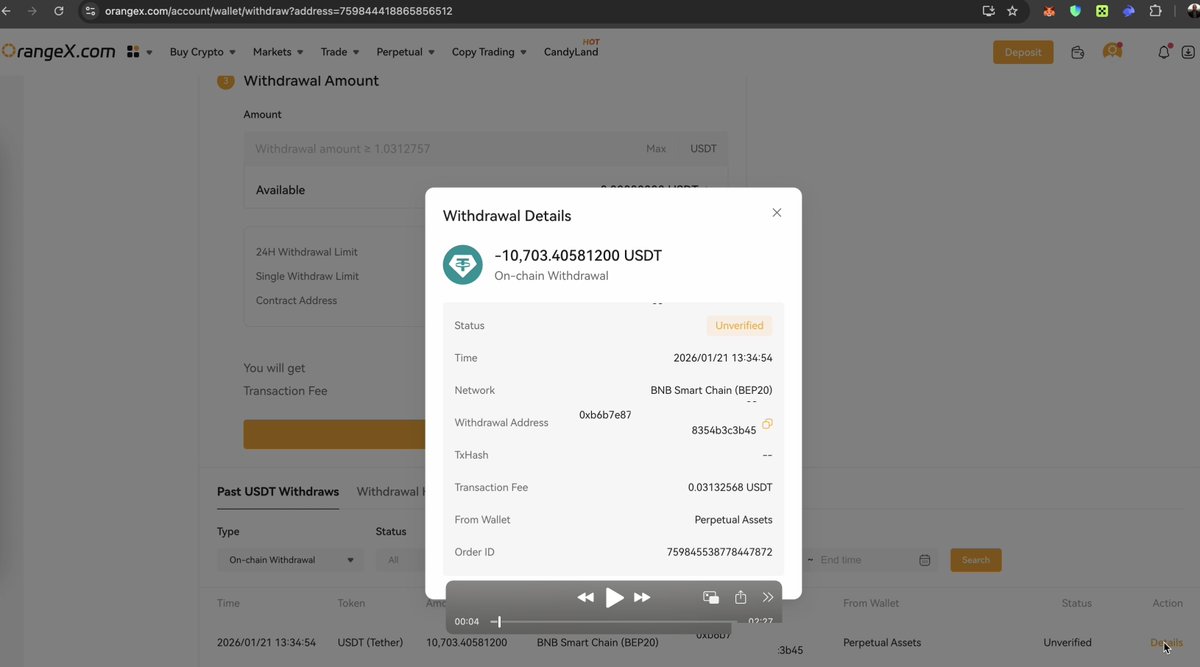Open the share menu in the video player
Viewport: 1200px width, 667px height.
click(740, 597)
